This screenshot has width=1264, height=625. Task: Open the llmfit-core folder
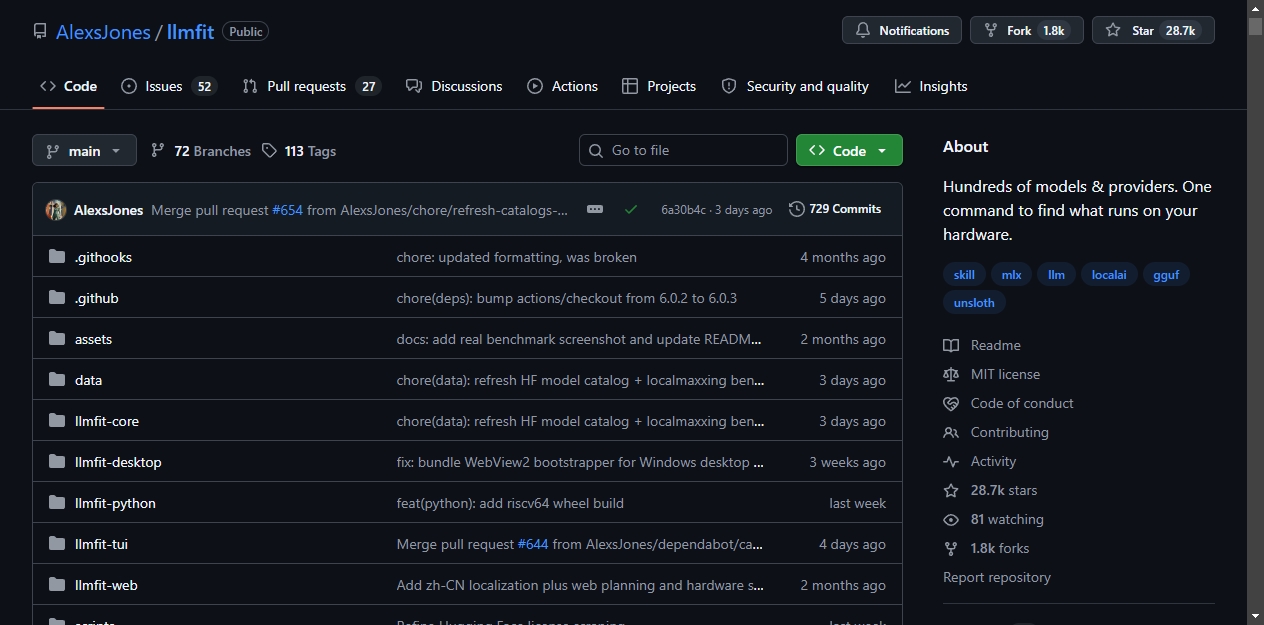[107, 421]
